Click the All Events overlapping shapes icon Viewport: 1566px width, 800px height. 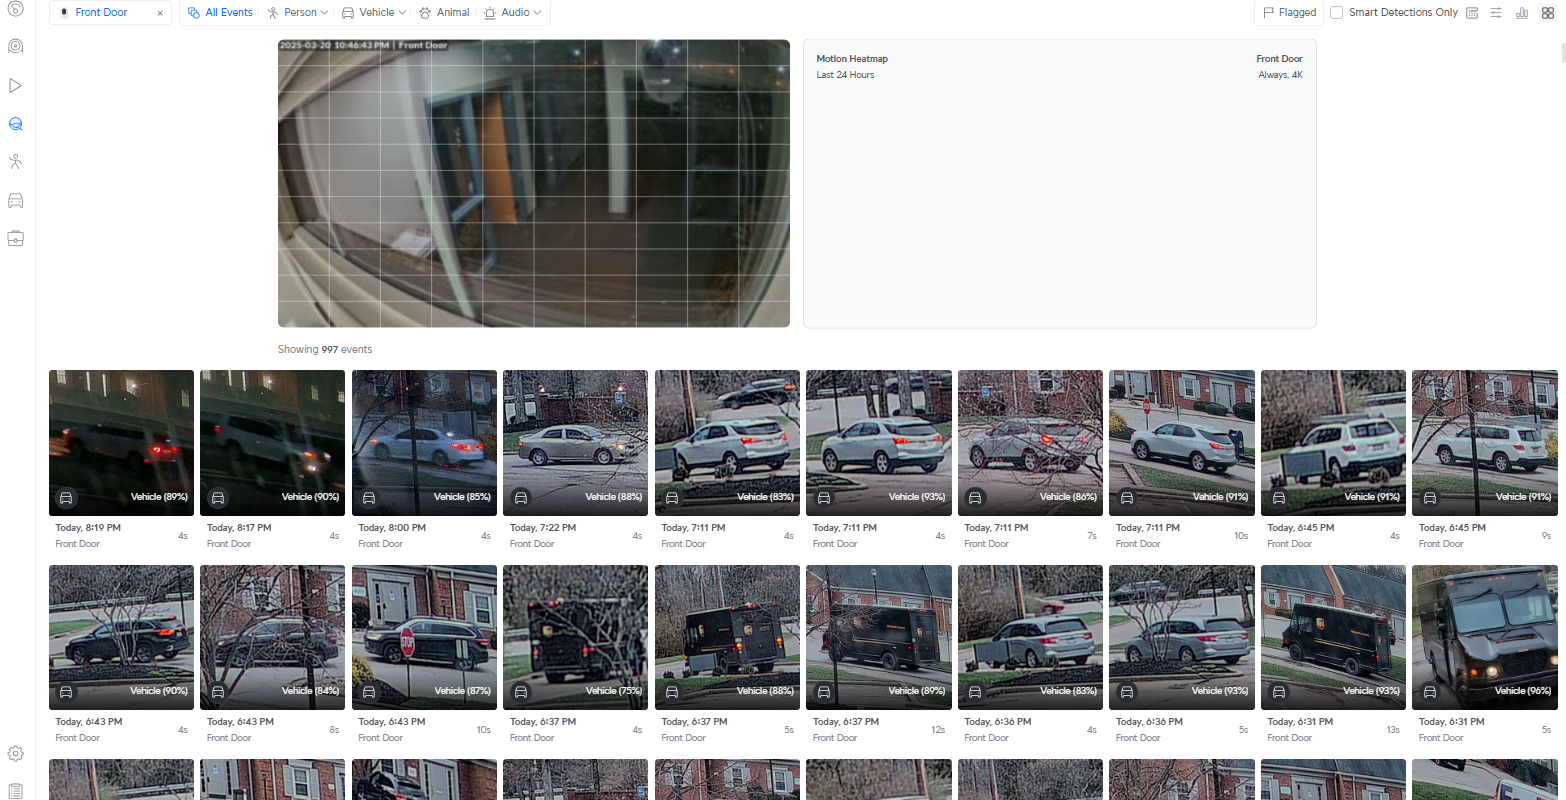pos(194,13)
